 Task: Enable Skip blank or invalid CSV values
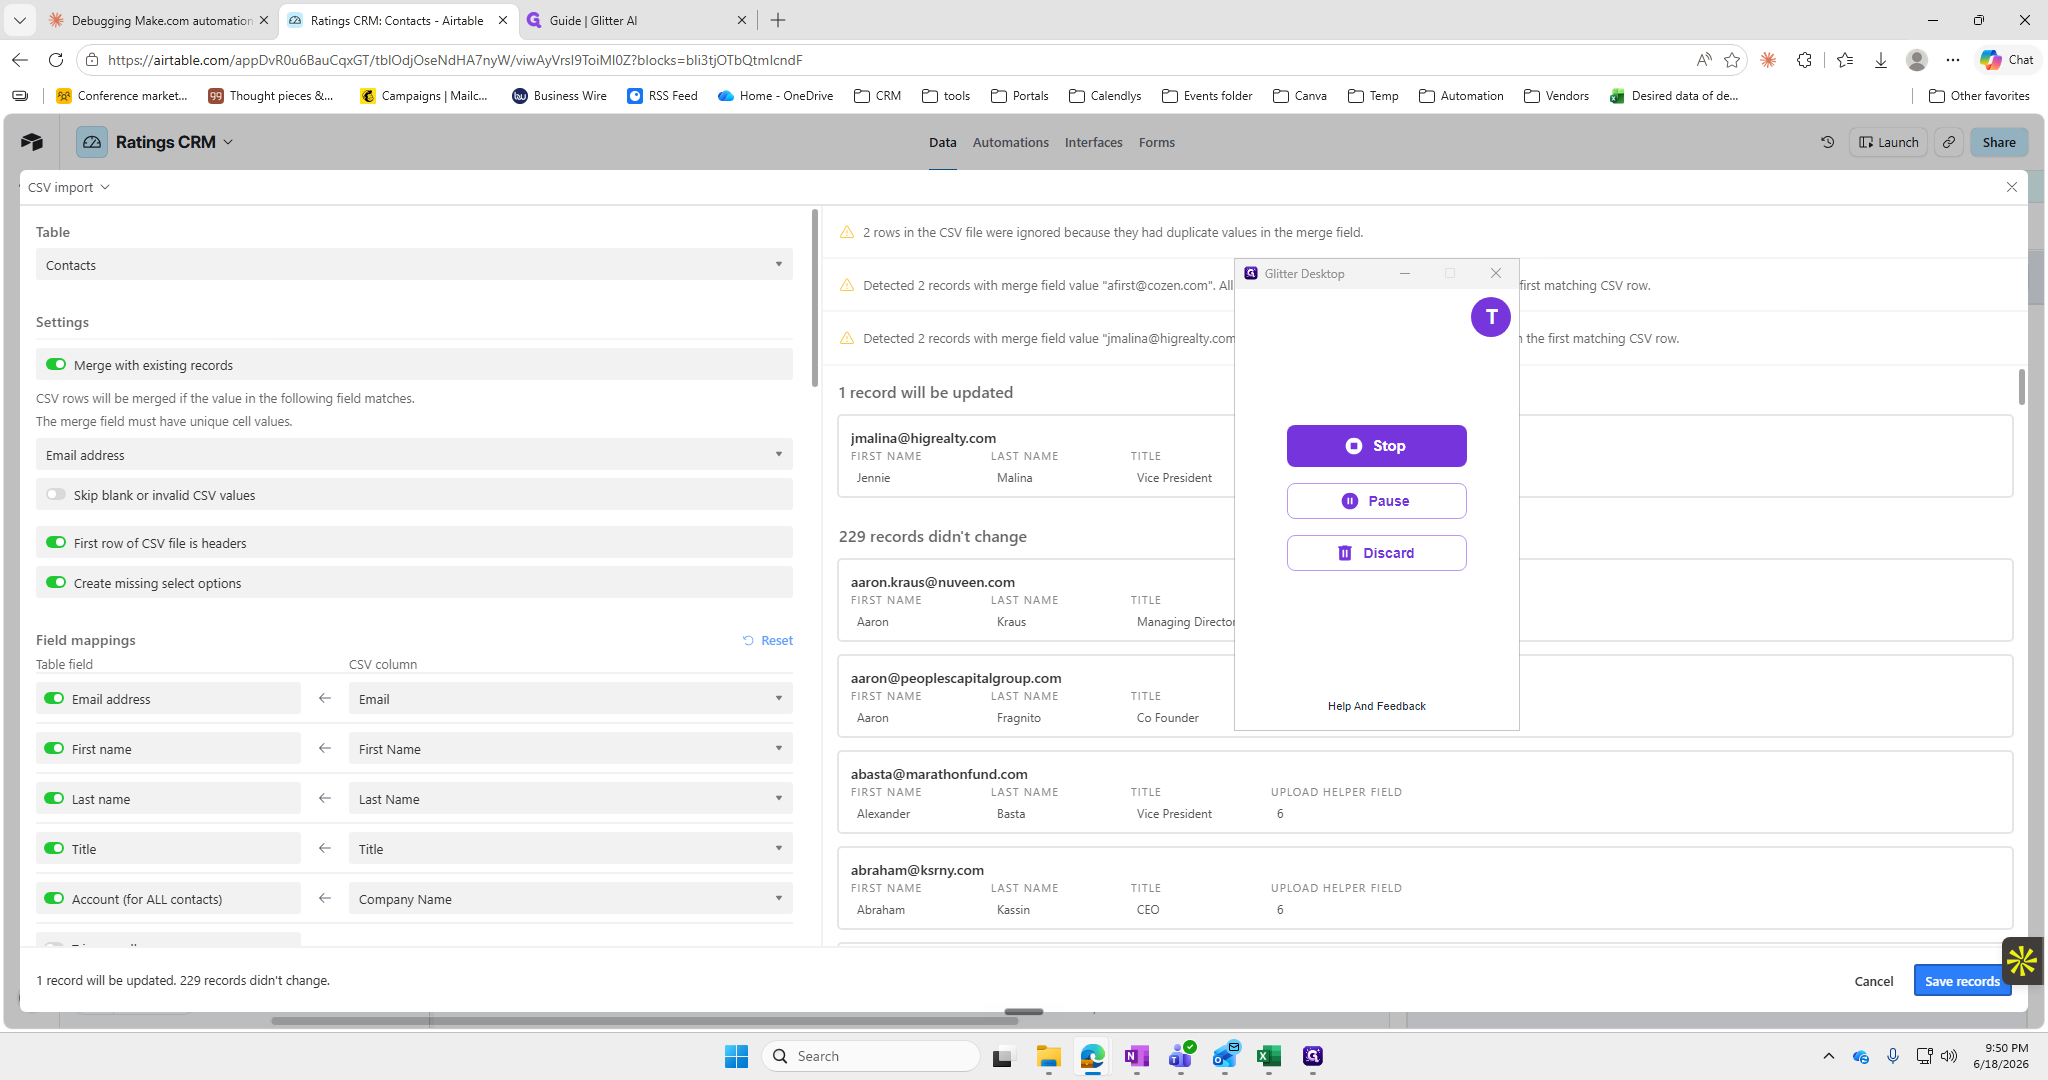(56, 495)
